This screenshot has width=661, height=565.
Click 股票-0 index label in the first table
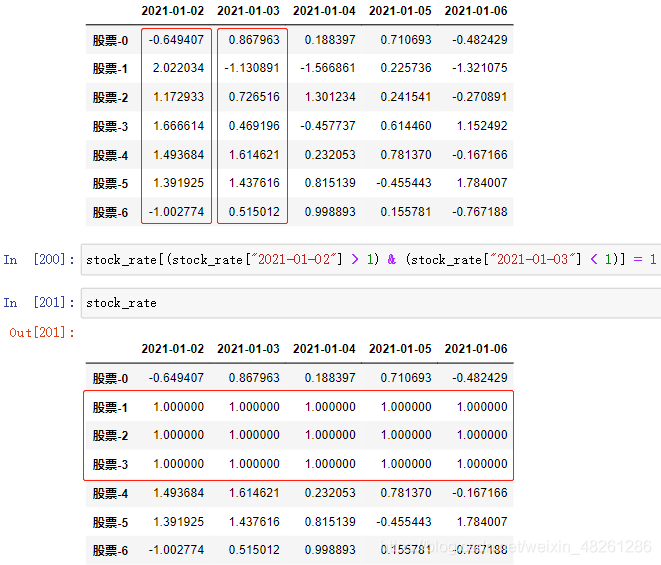[110, 40]
